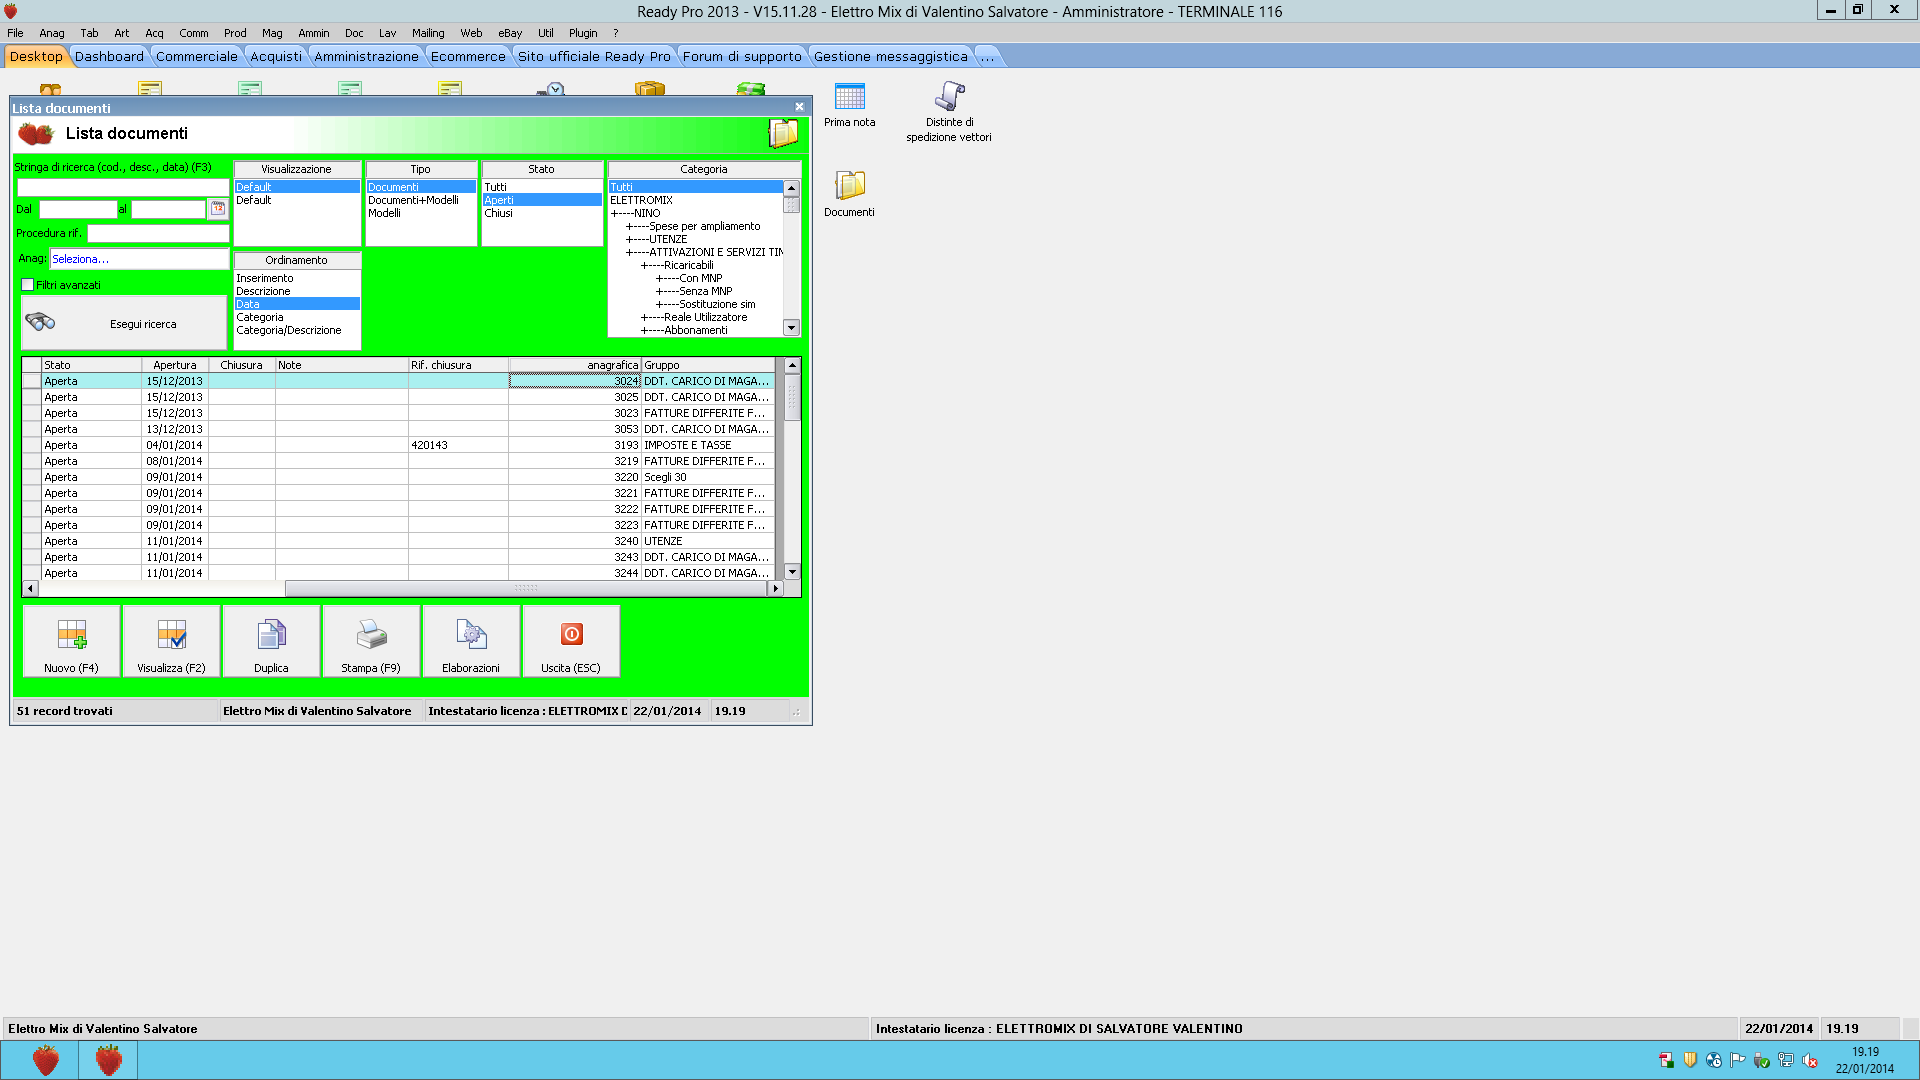The width and height of the screenshot is (1920, 1080).
Task: Open the eBay menu
Action: (x=510, y=33)
